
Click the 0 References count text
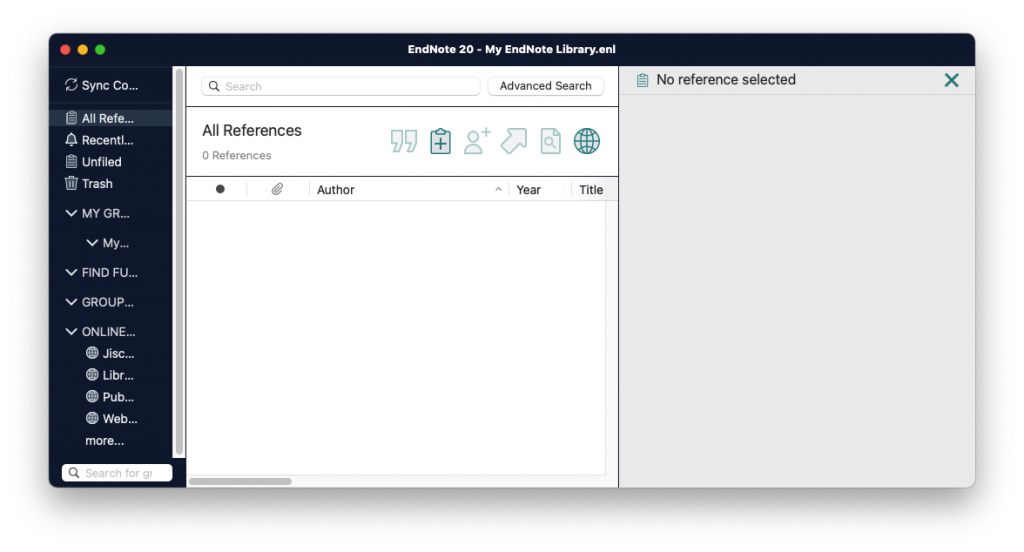[236, 155]
